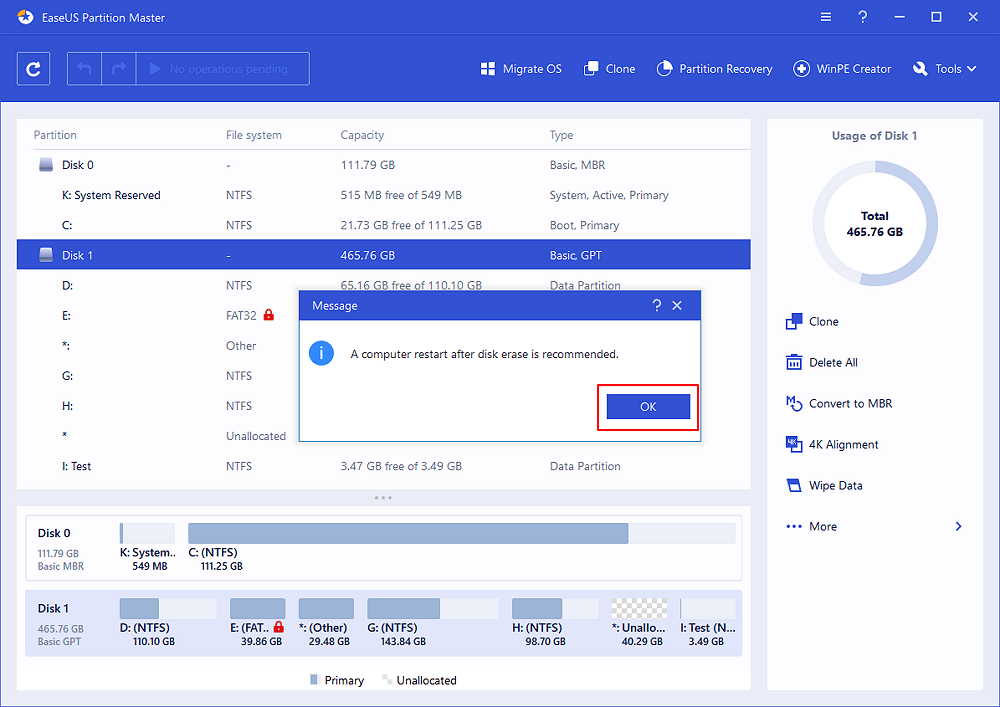The image size is (1000, 707).
Task: Click the Type column header
Action: tap(561, 135)
